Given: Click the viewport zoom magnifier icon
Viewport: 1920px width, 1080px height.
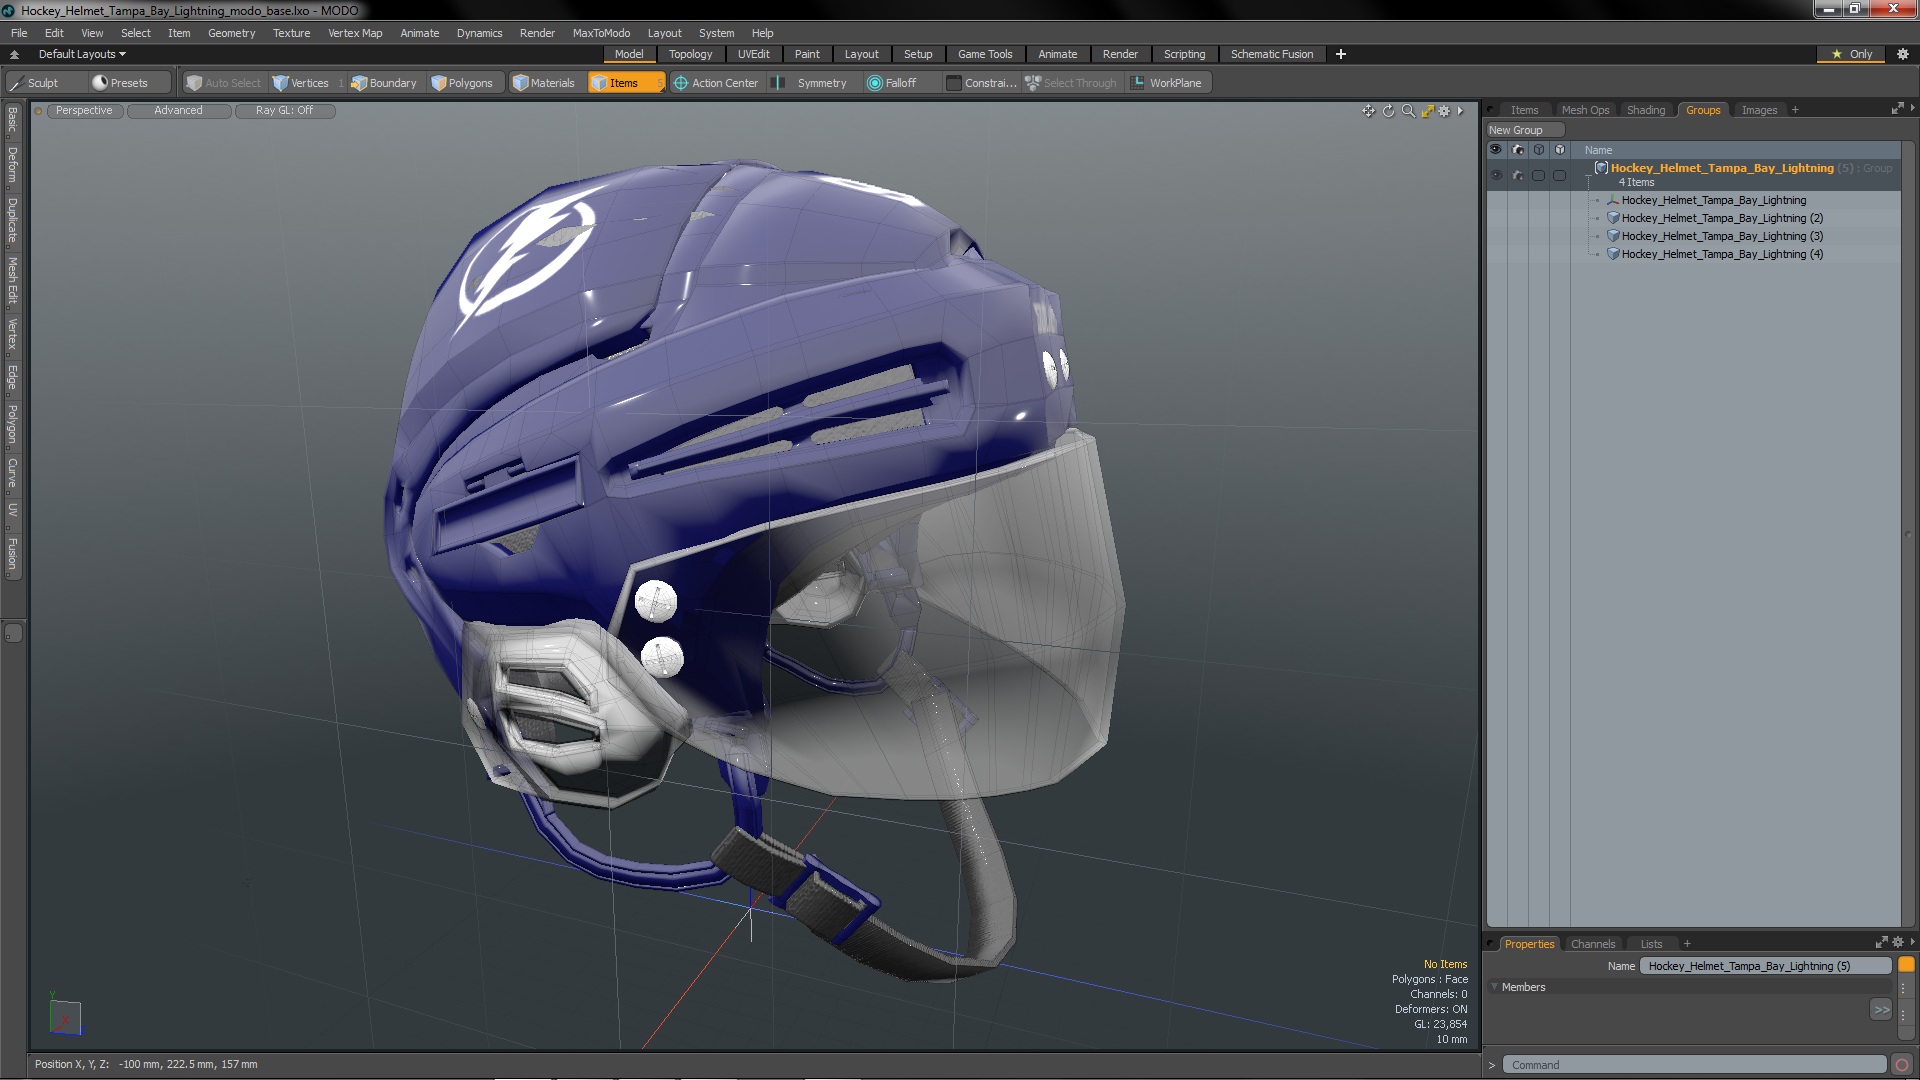Looking at the screenshot, I should pyautogui.click(x=1408, y=111).
